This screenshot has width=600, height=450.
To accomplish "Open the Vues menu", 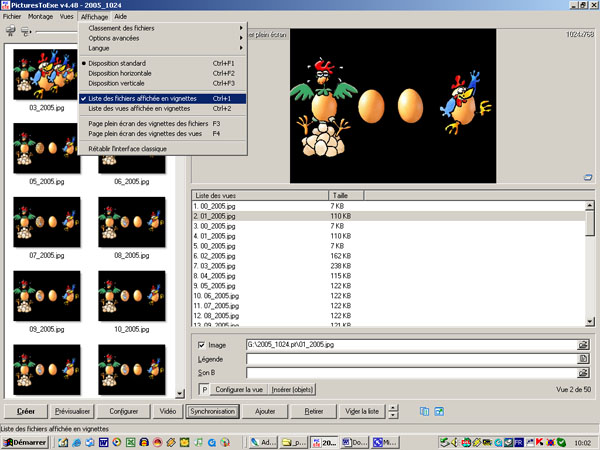I will 67,16.
